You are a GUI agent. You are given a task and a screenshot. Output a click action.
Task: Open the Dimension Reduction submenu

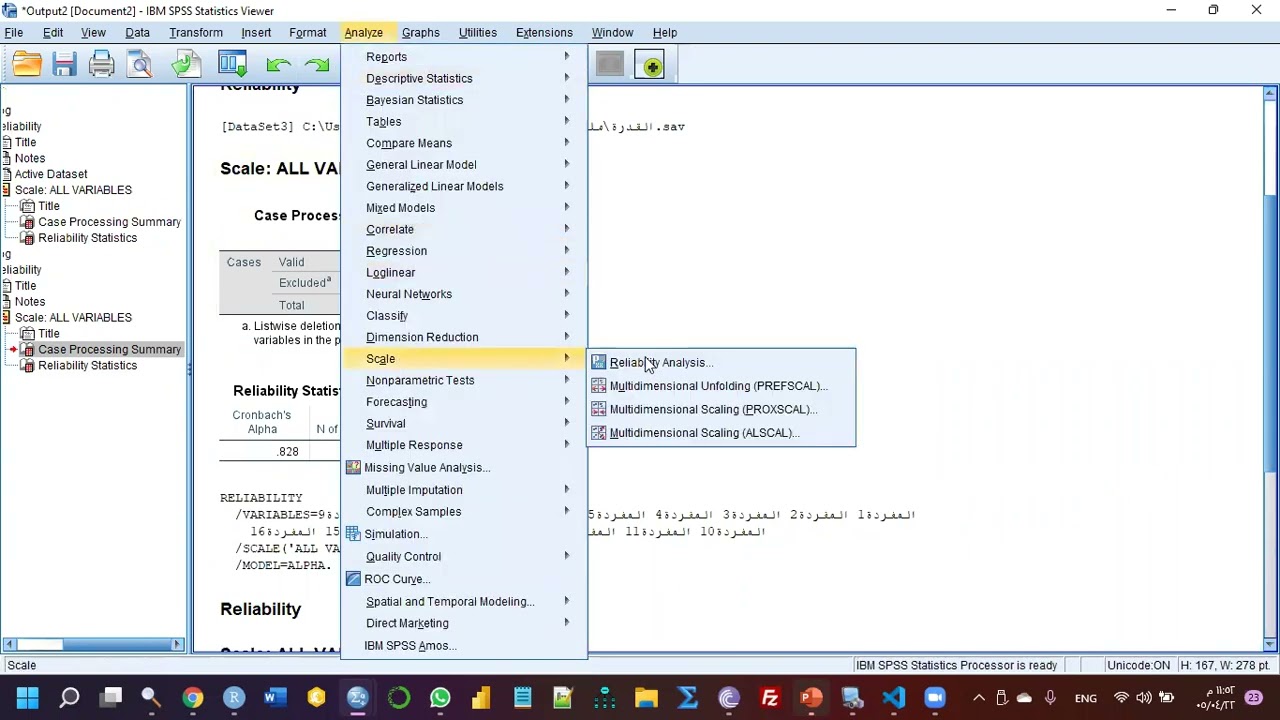pyautogui.click(x=465, y=337)
